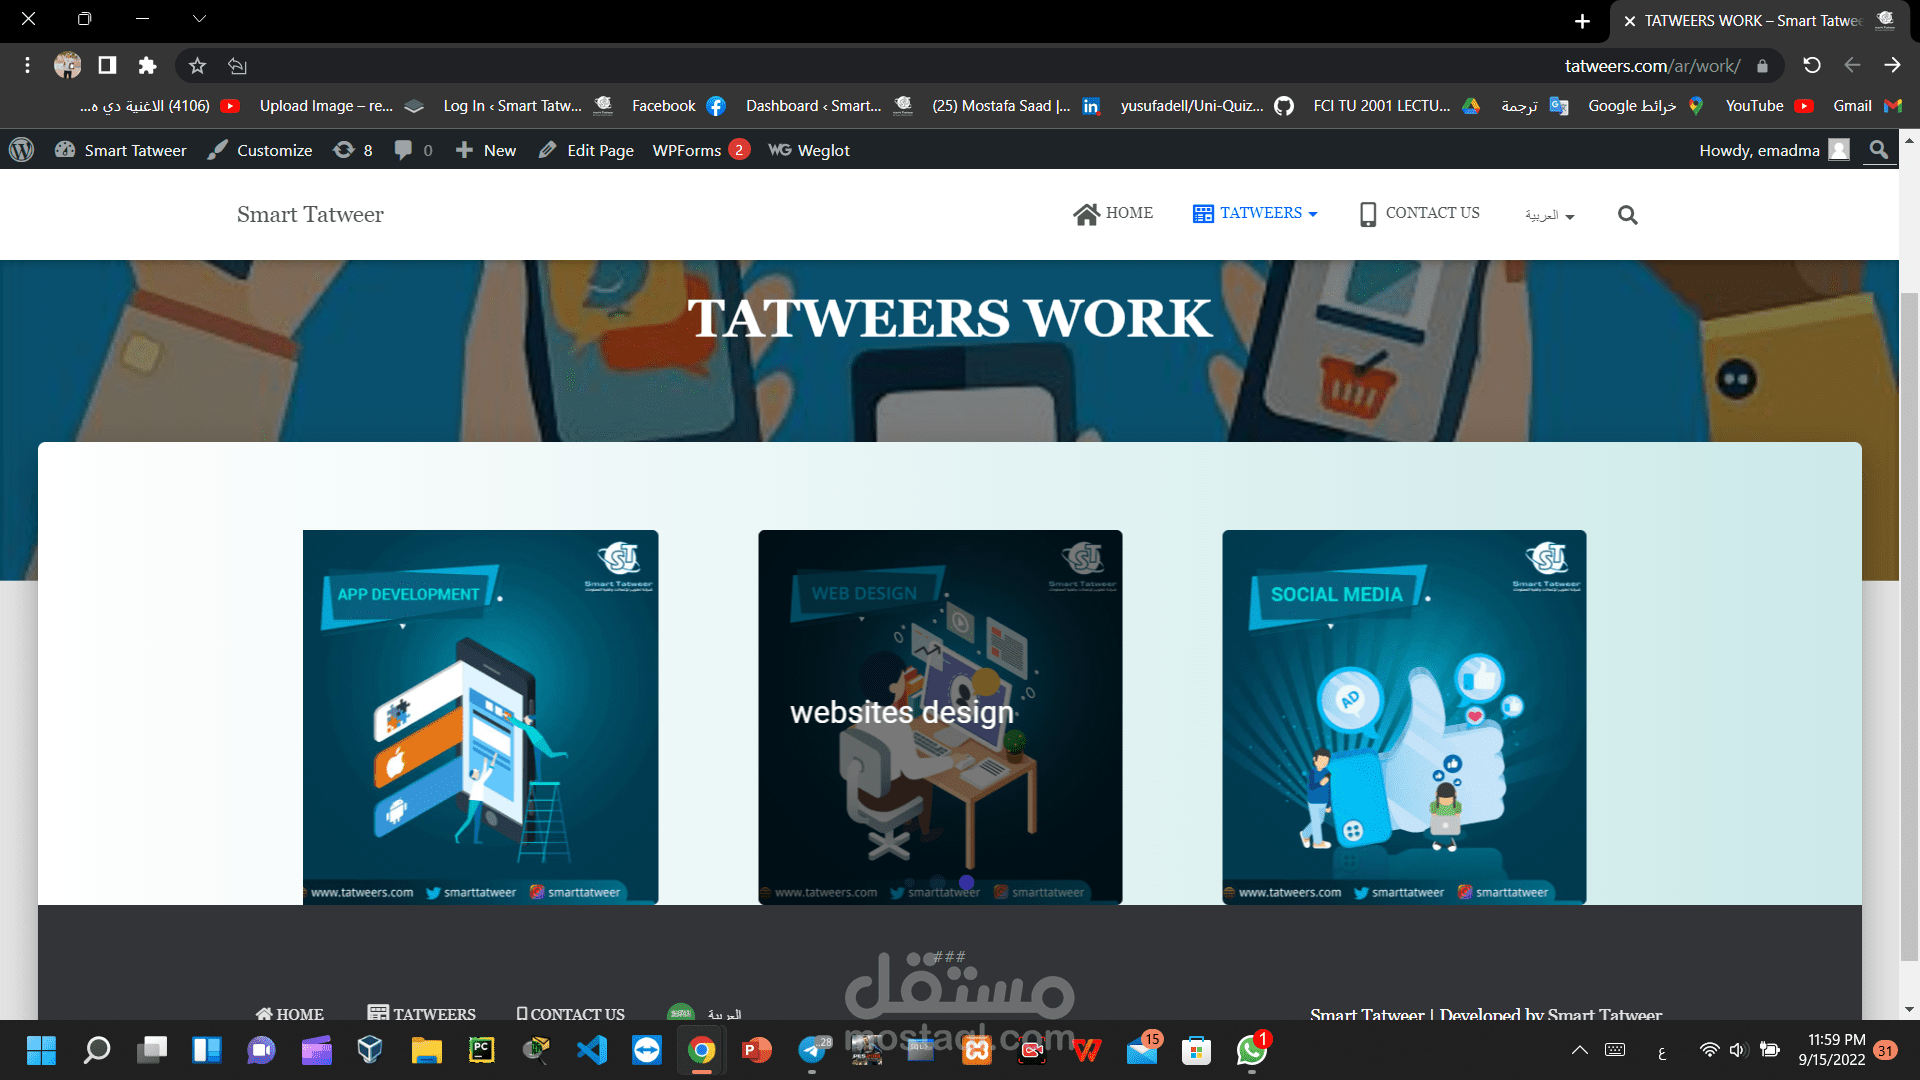
Task: Open File Explorer from the taskbar
Action: coord(426,1050)
